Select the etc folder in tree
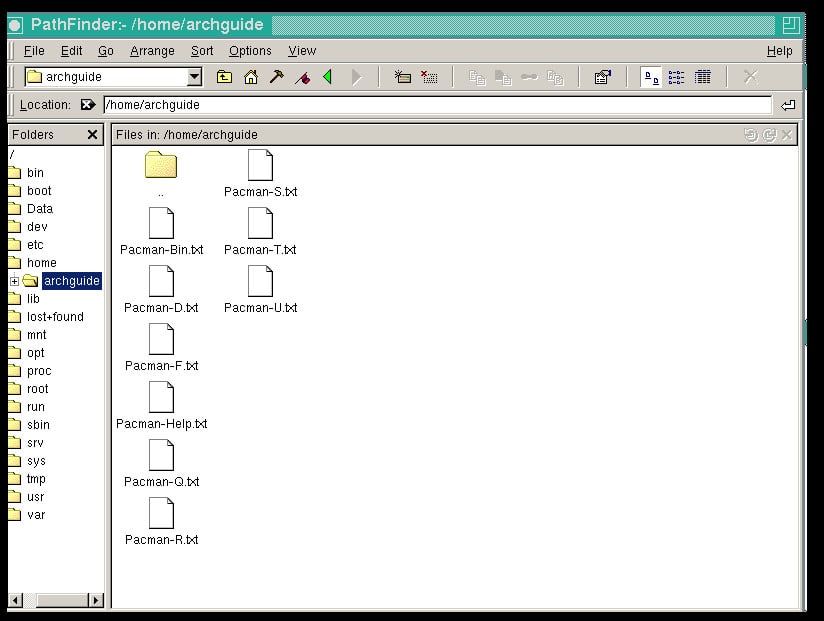Image resolution: width=824 pixels, height=621 pixels. pyautogui.click(x=26, y=245)
